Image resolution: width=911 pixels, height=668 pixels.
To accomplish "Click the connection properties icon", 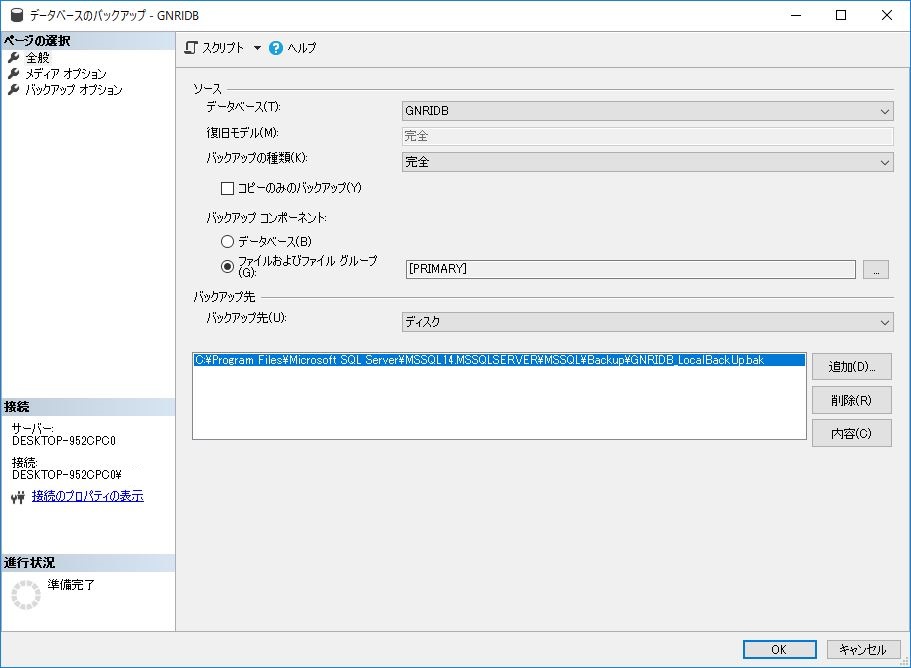I will [17, 497].
